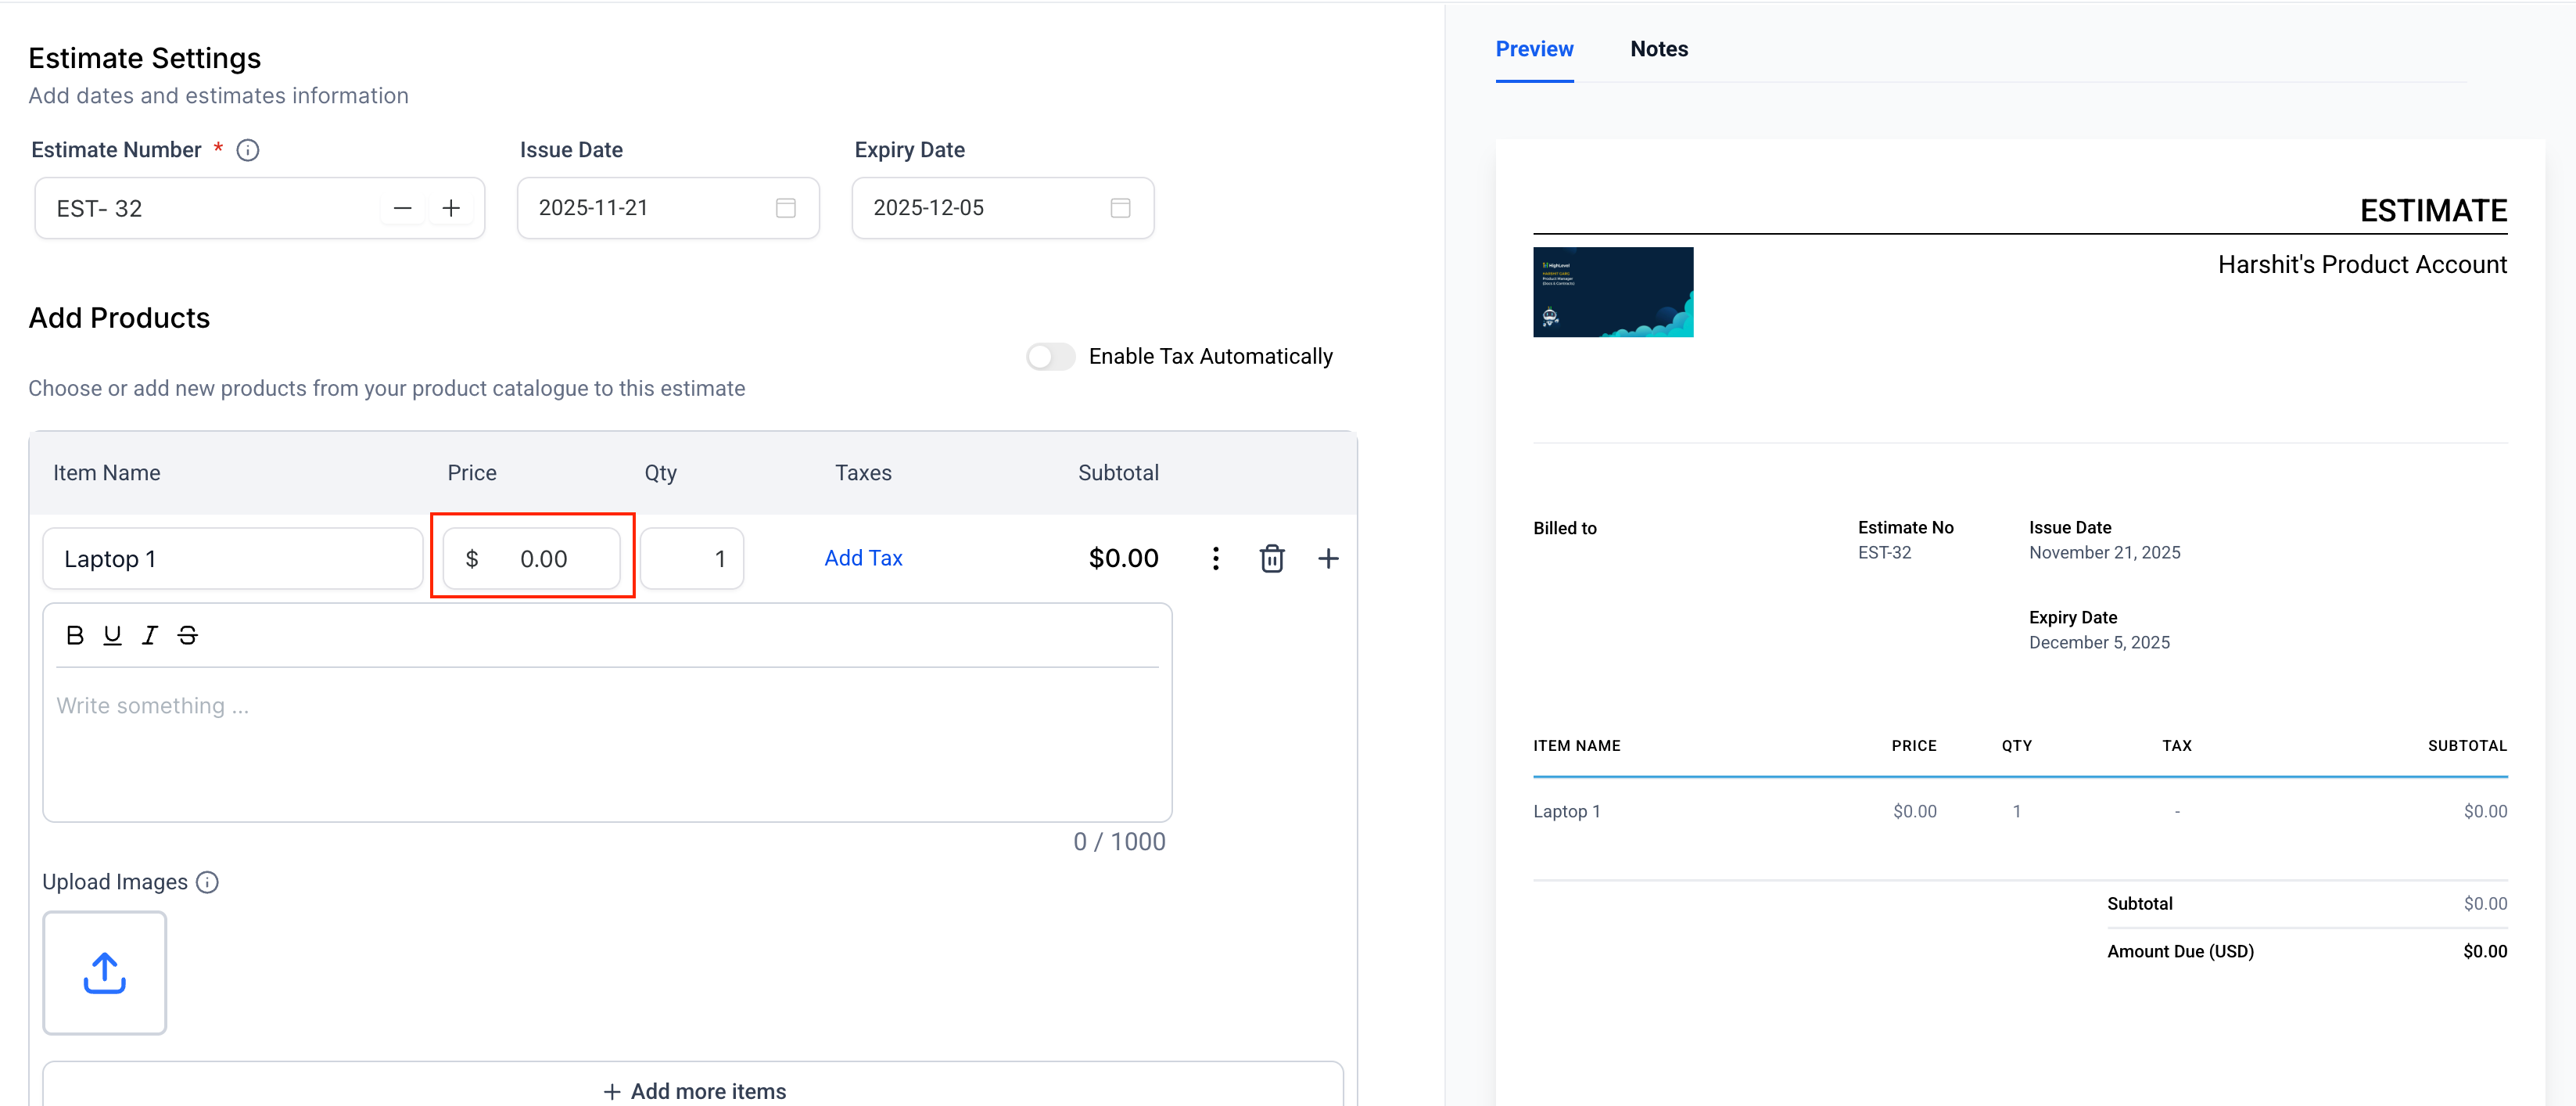Increase the estimate number with plus
The width and height of the screenshot is (2576, 1106).
click(451, 208)
